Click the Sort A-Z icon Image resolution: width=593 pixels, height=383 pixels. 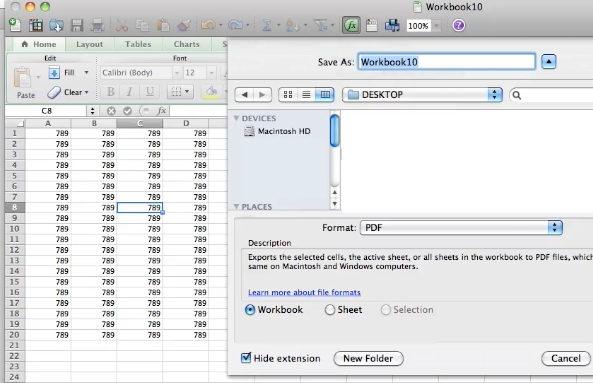(292, 25)
